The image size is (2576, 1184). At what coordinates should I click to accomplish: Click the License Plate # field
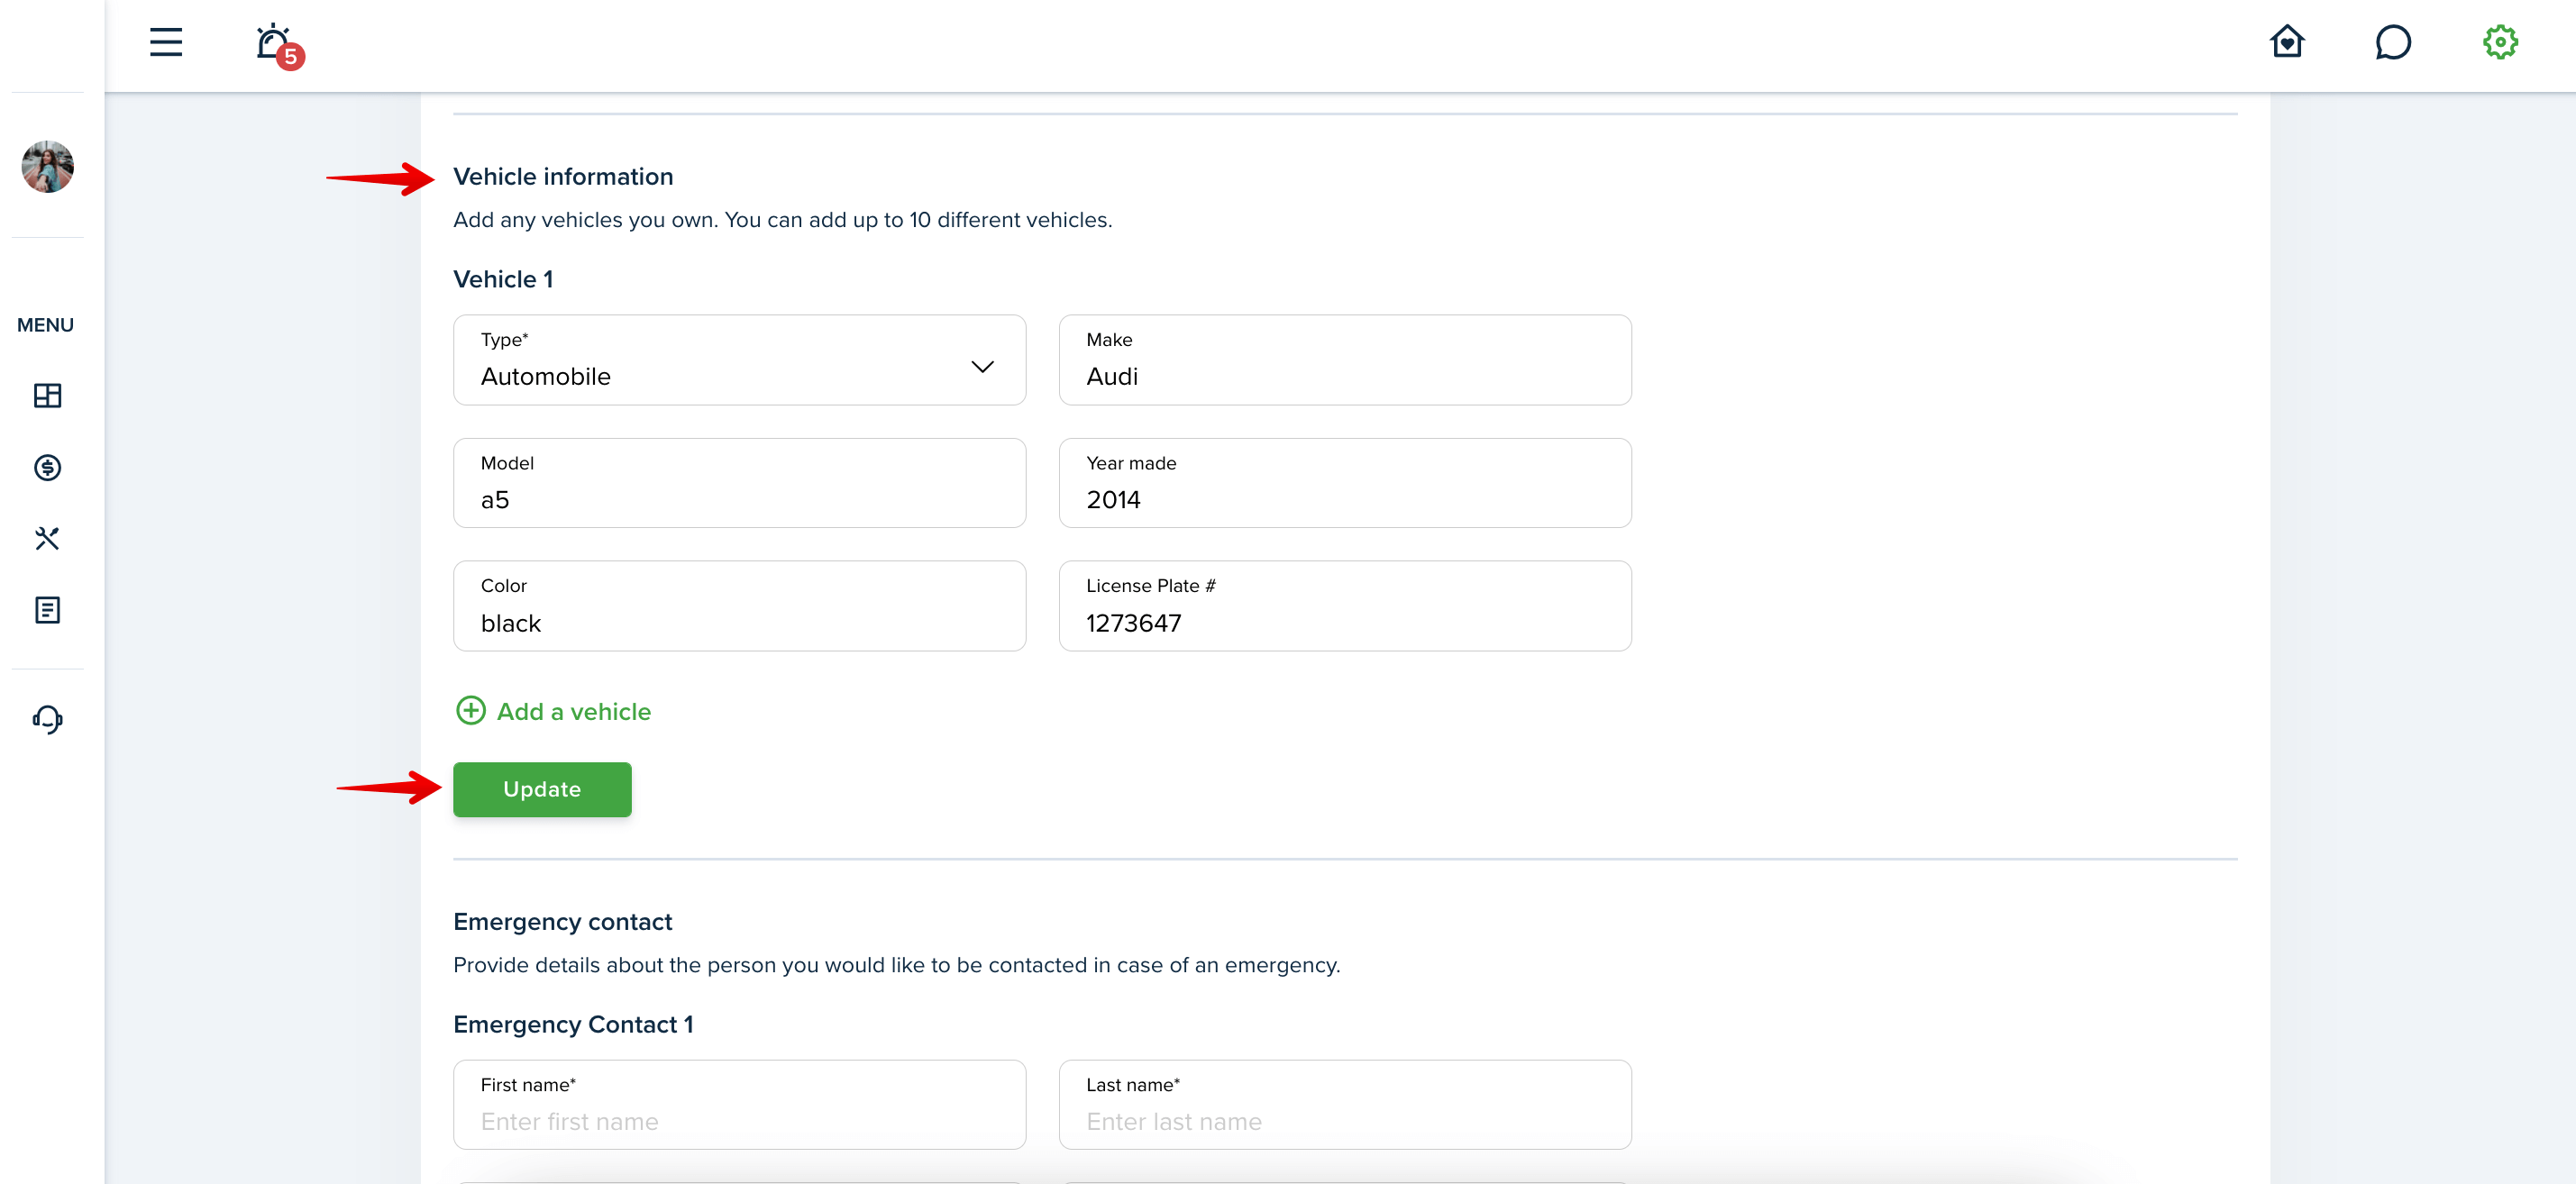[x=1345, y=606]
